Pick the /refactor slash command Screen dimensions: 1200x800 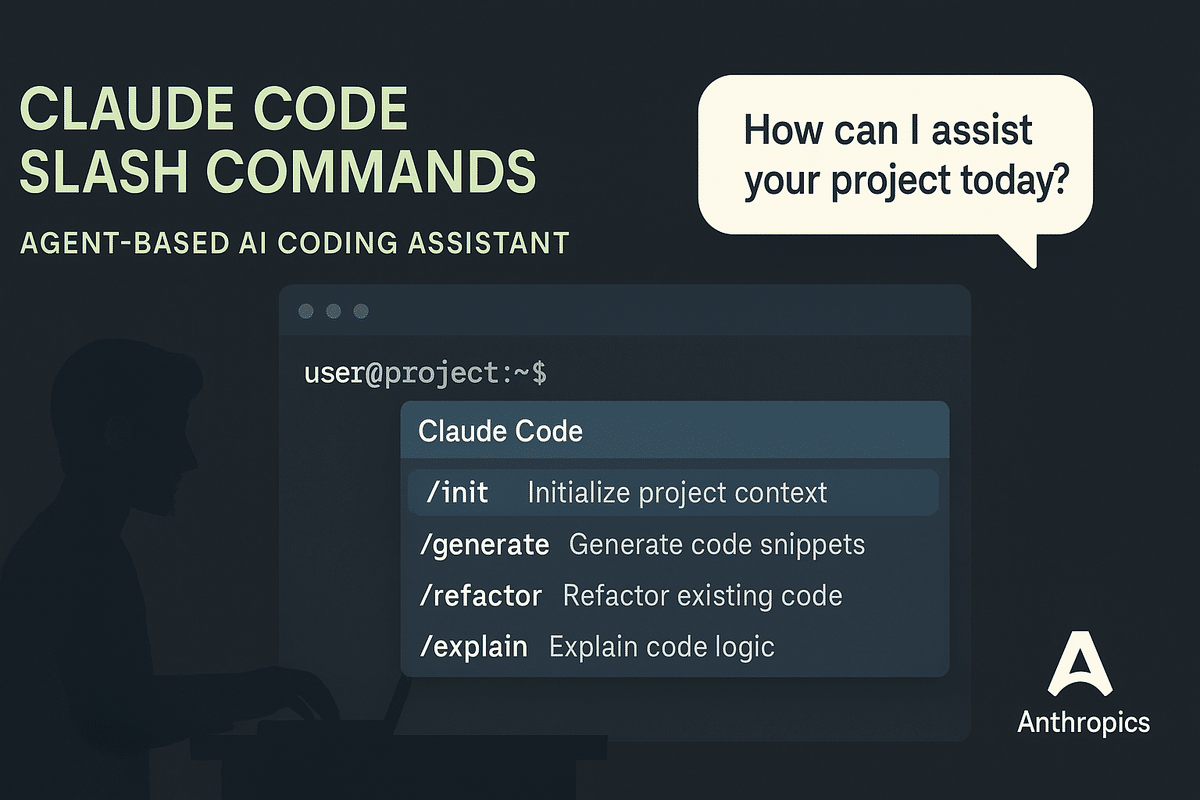(480, 596)
